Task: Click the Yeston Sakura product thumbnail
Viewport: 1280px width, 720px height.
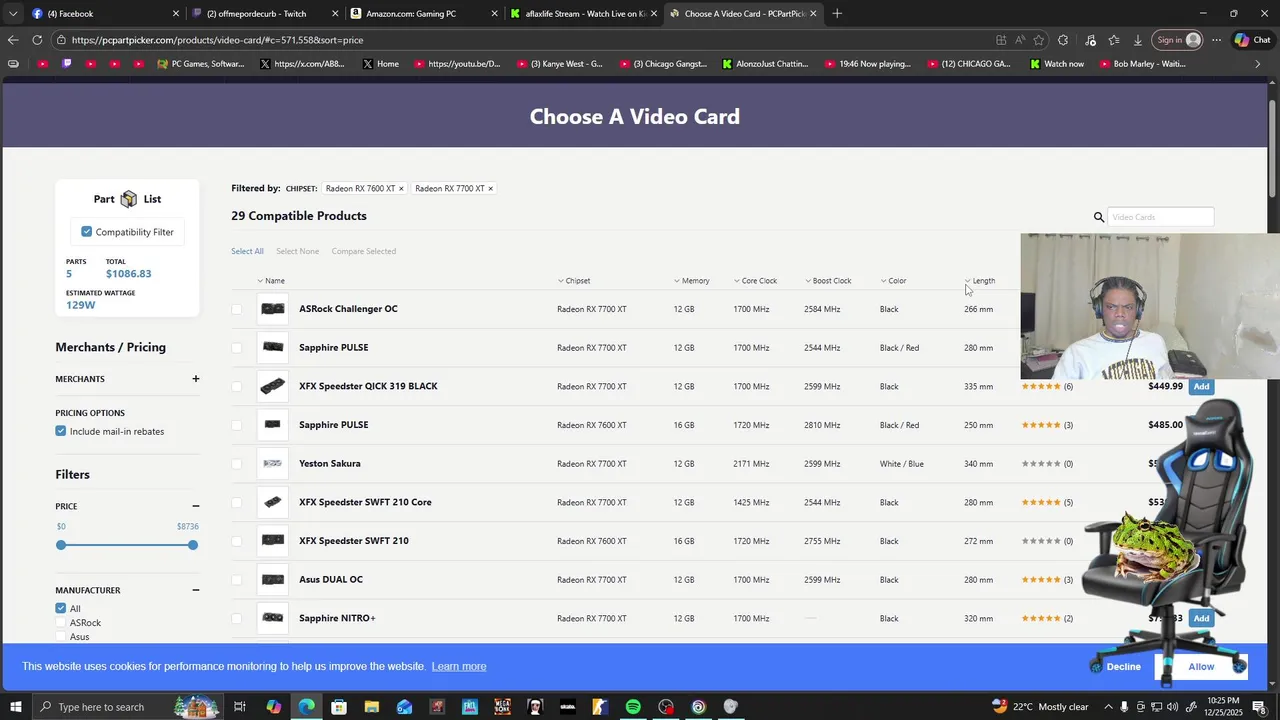Action: click(272, 464)
